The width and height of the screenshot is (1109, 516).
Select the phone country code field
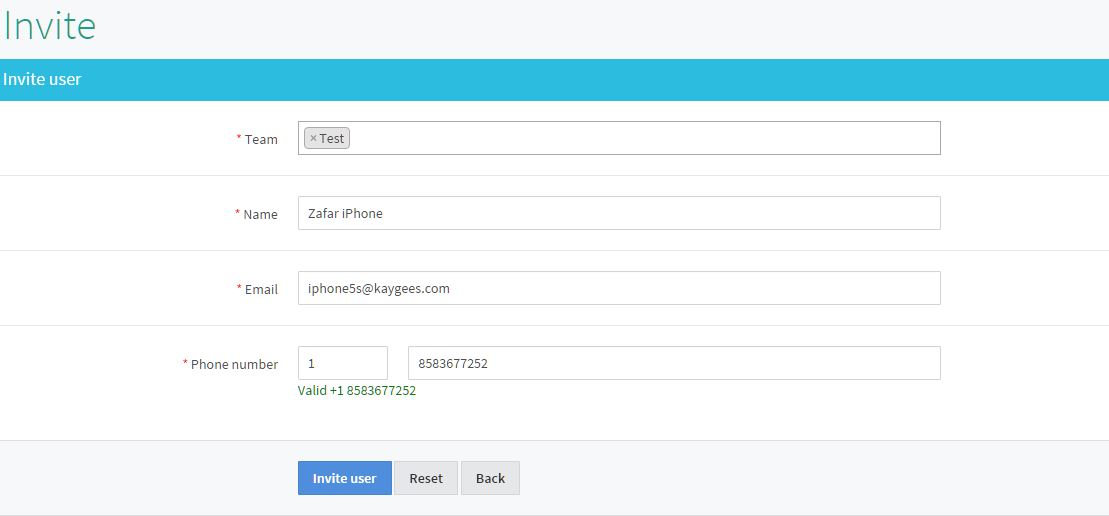click(342, 363)
